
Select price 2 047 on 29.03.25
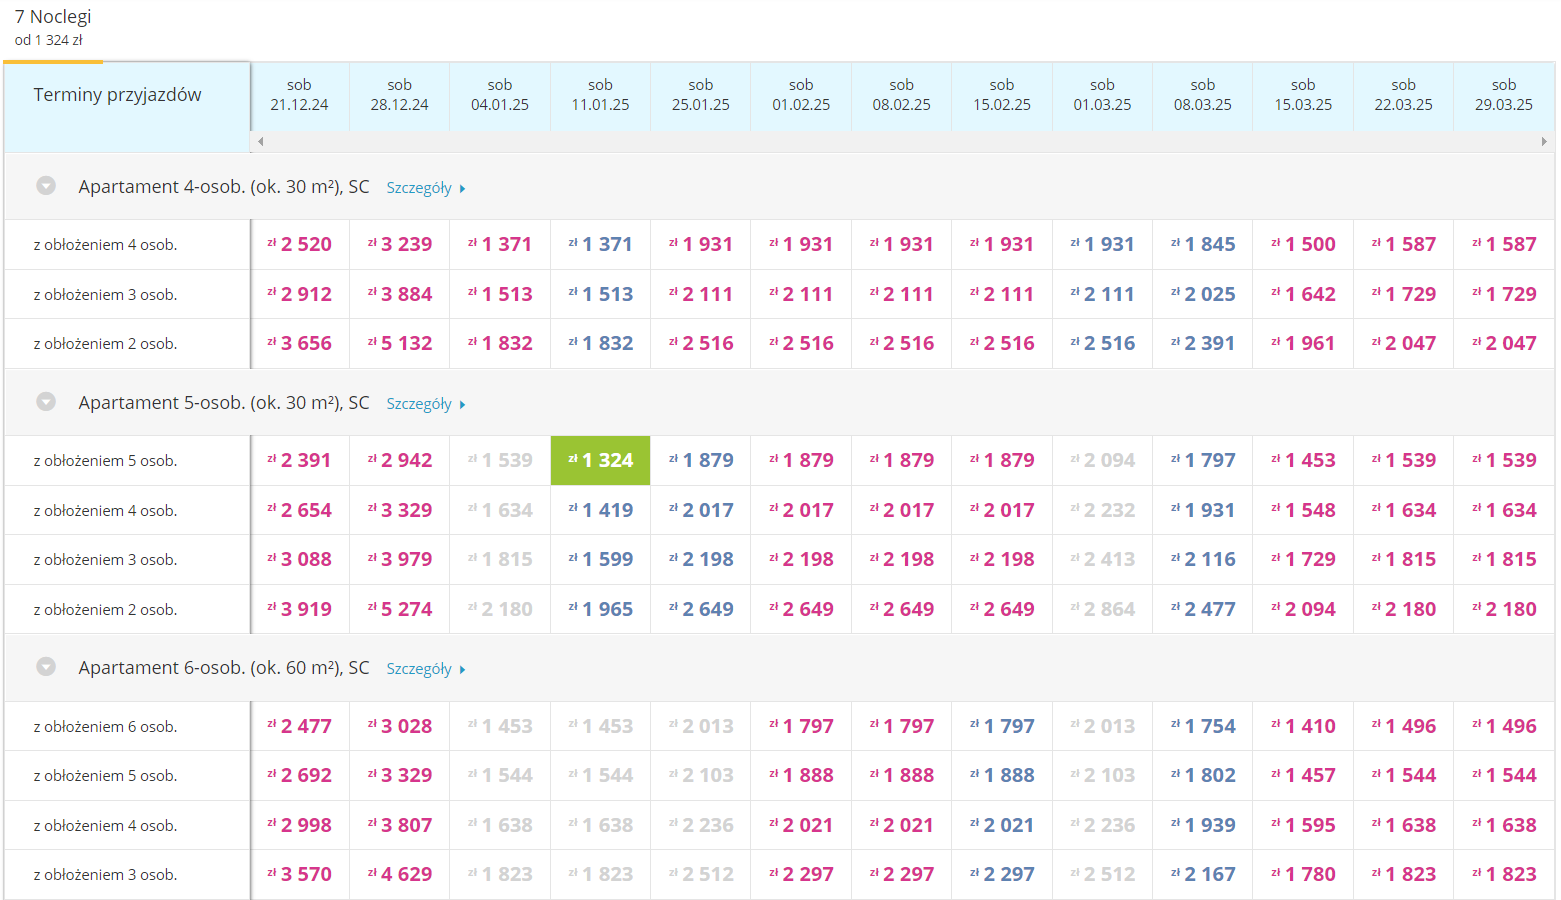pos(1504,343)
